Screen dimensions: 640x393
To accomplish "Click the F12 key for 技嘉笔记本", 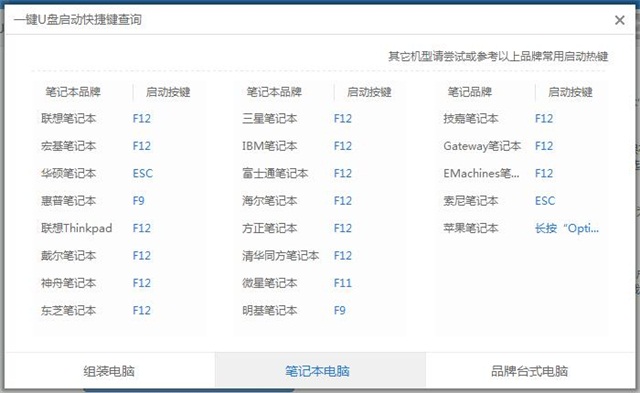I will click(x=544, y=118).
